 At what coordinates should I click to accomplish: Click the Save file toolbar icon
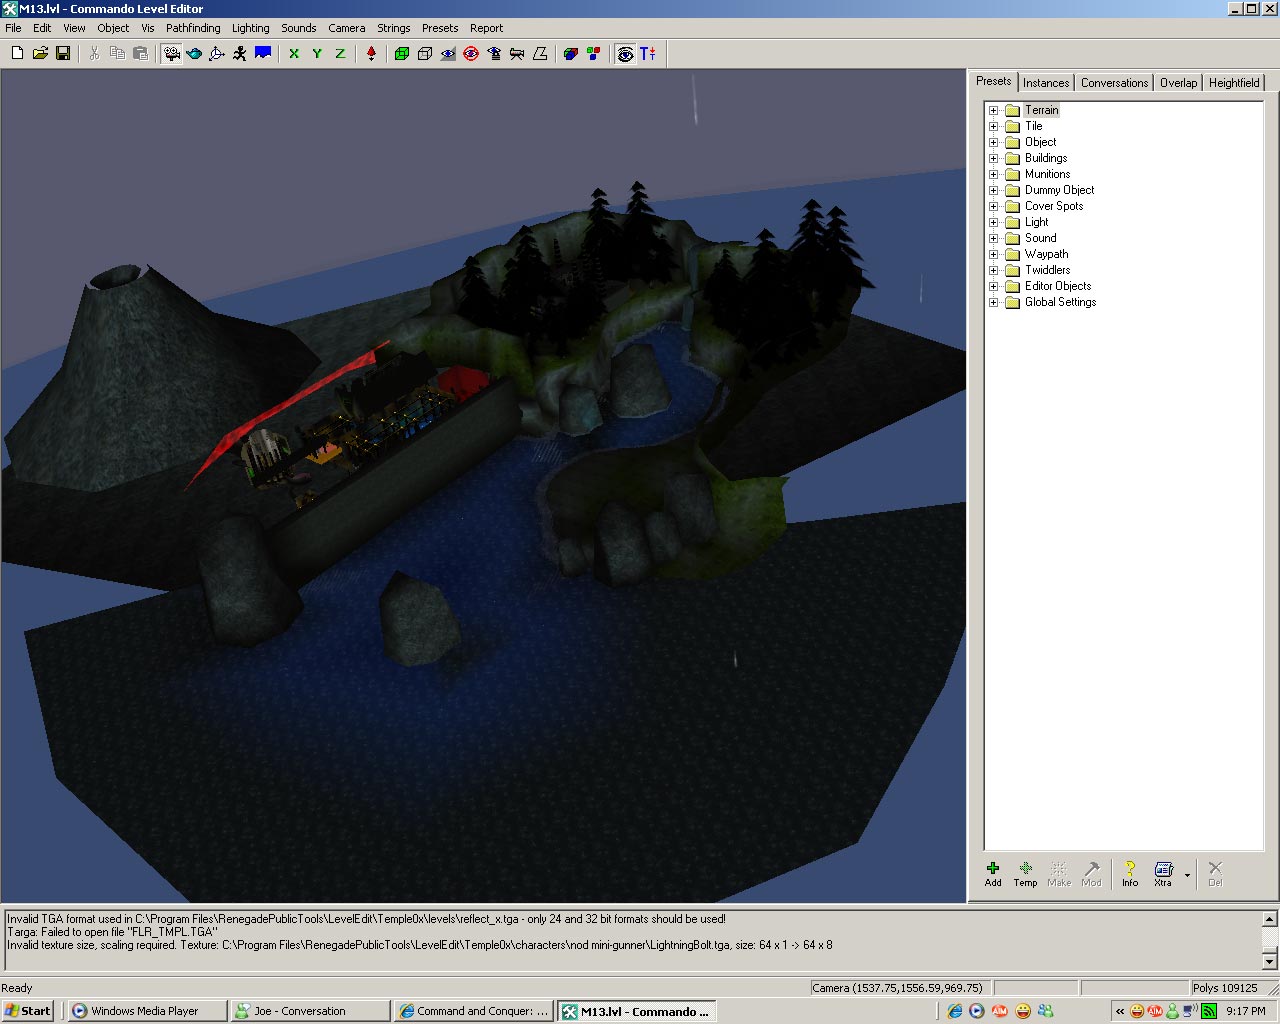(63, 54)
